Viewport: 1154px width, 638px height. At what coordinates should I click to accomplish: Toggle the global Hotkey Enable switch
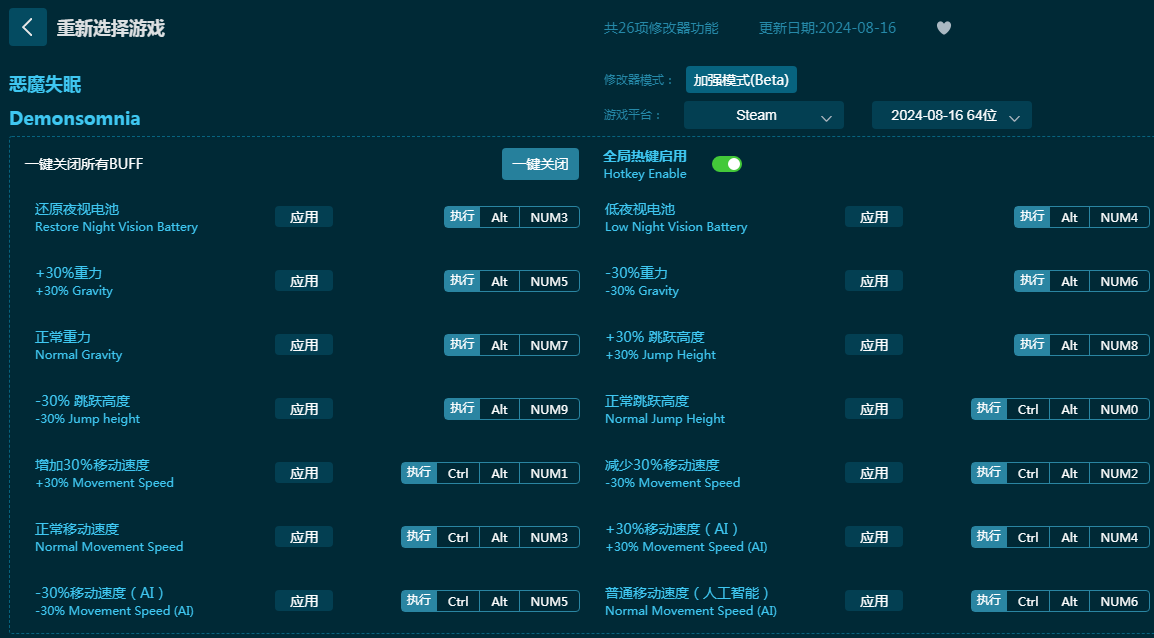click(727, 164)
